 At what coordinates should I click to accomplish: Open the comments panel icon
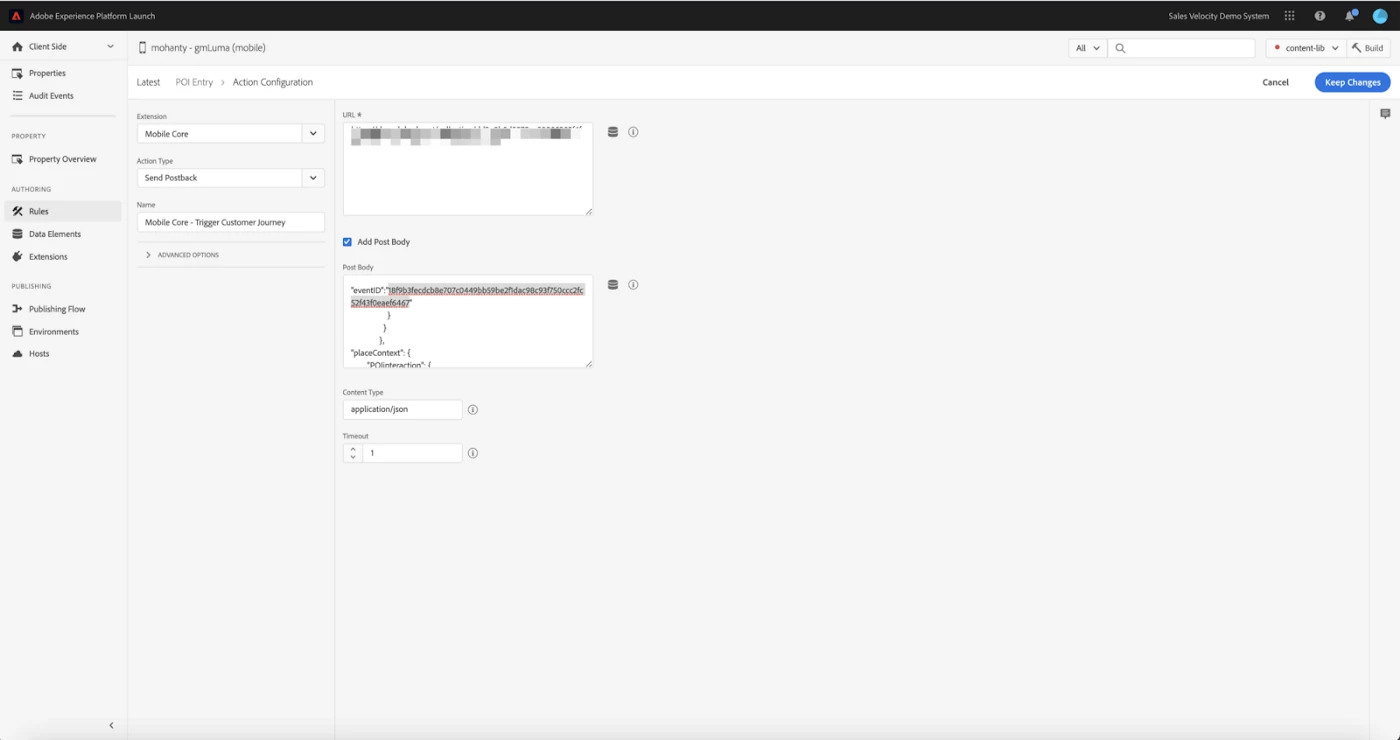[1385, 114]
